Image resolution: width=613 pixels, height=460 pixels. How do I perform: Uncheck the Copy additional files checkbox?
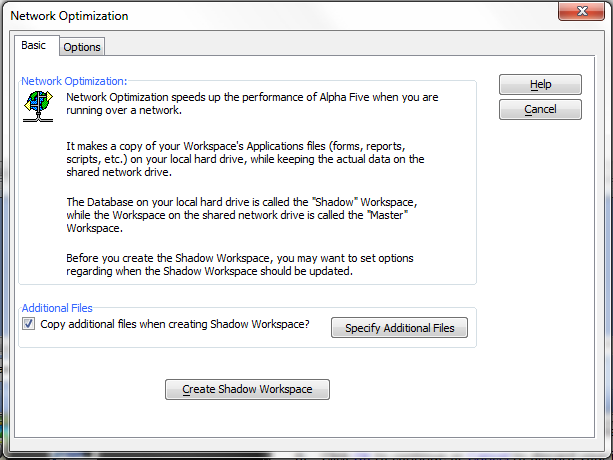(29, 324)
